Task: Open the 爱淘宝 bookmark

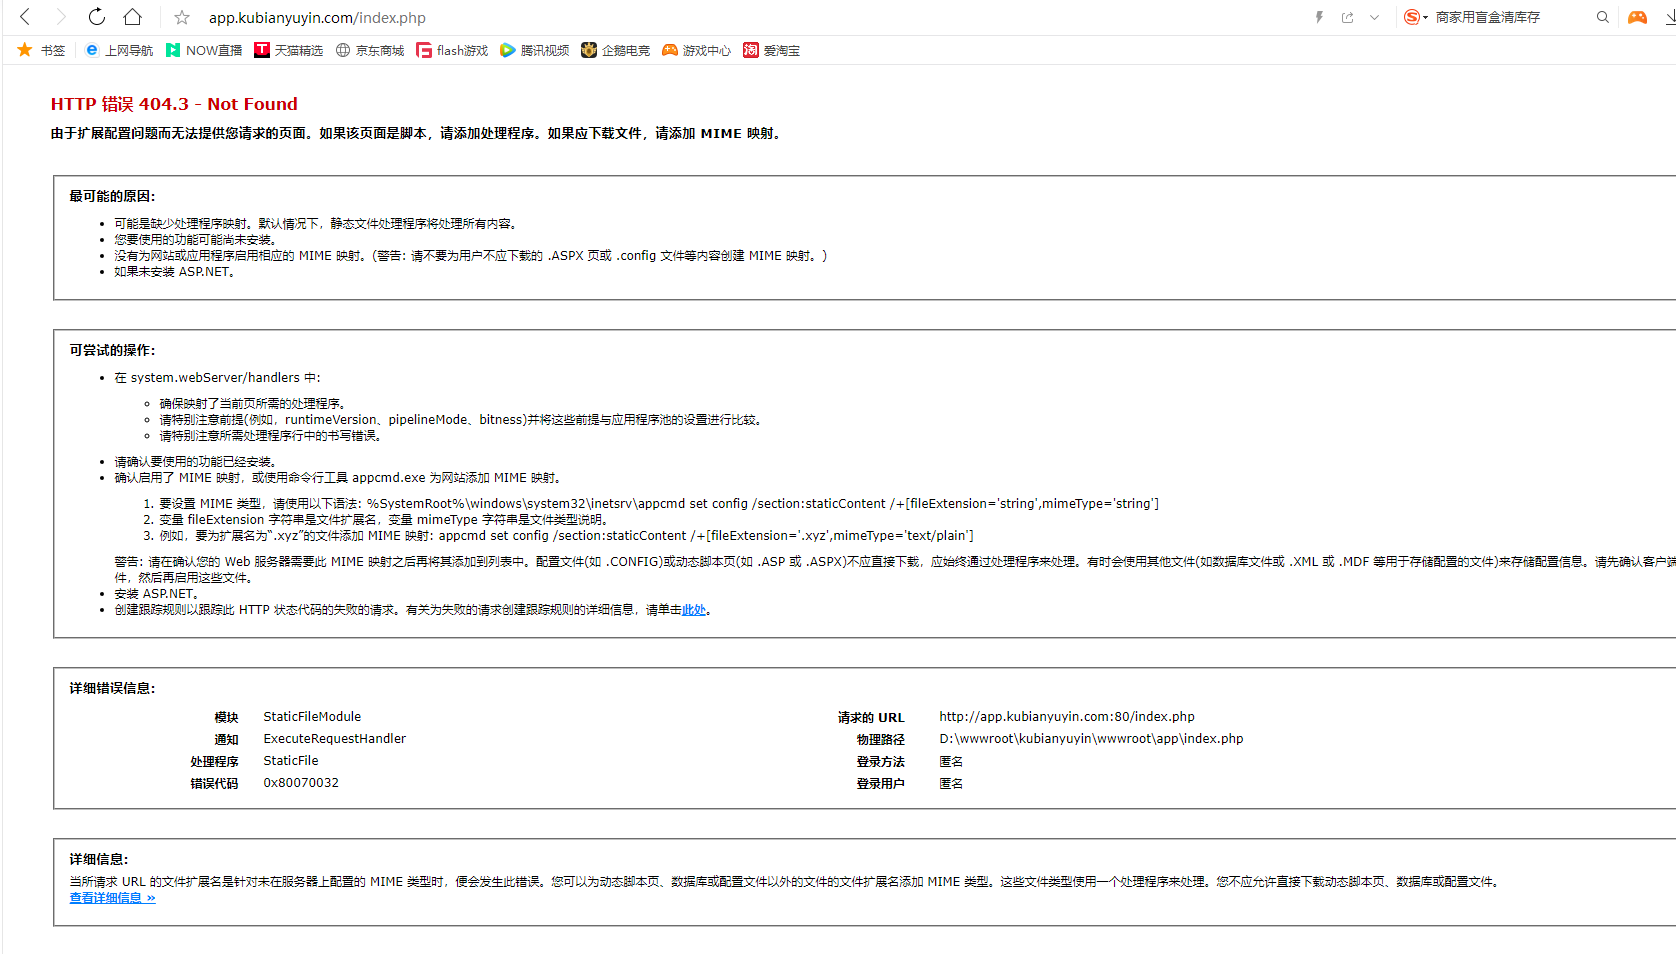Action: click(772, 50)
